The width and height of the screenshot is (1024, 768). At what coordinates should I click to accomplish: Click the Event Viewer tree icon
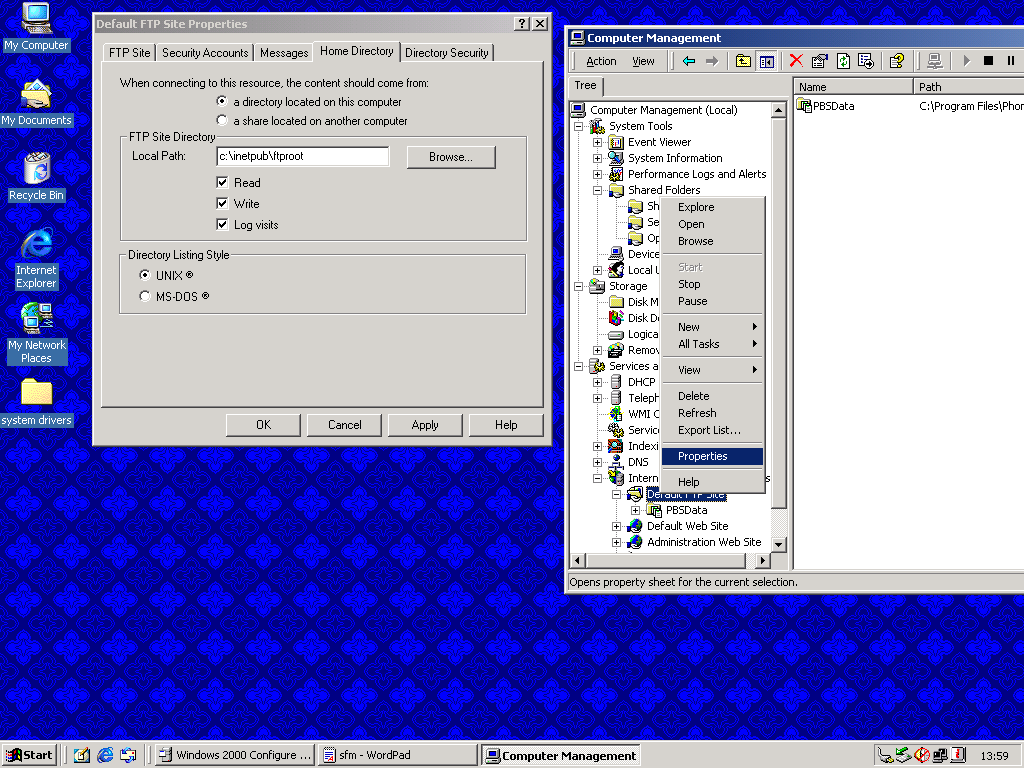[616, 142]
